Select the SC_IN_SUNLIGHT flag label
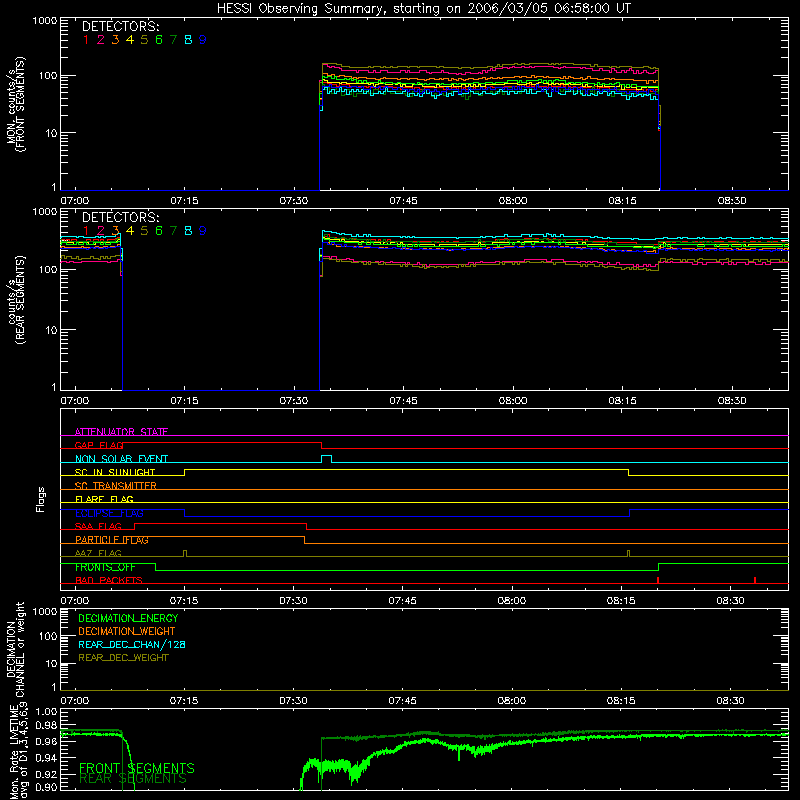Viewport: 800px width, 800px height. pos(115,472)
